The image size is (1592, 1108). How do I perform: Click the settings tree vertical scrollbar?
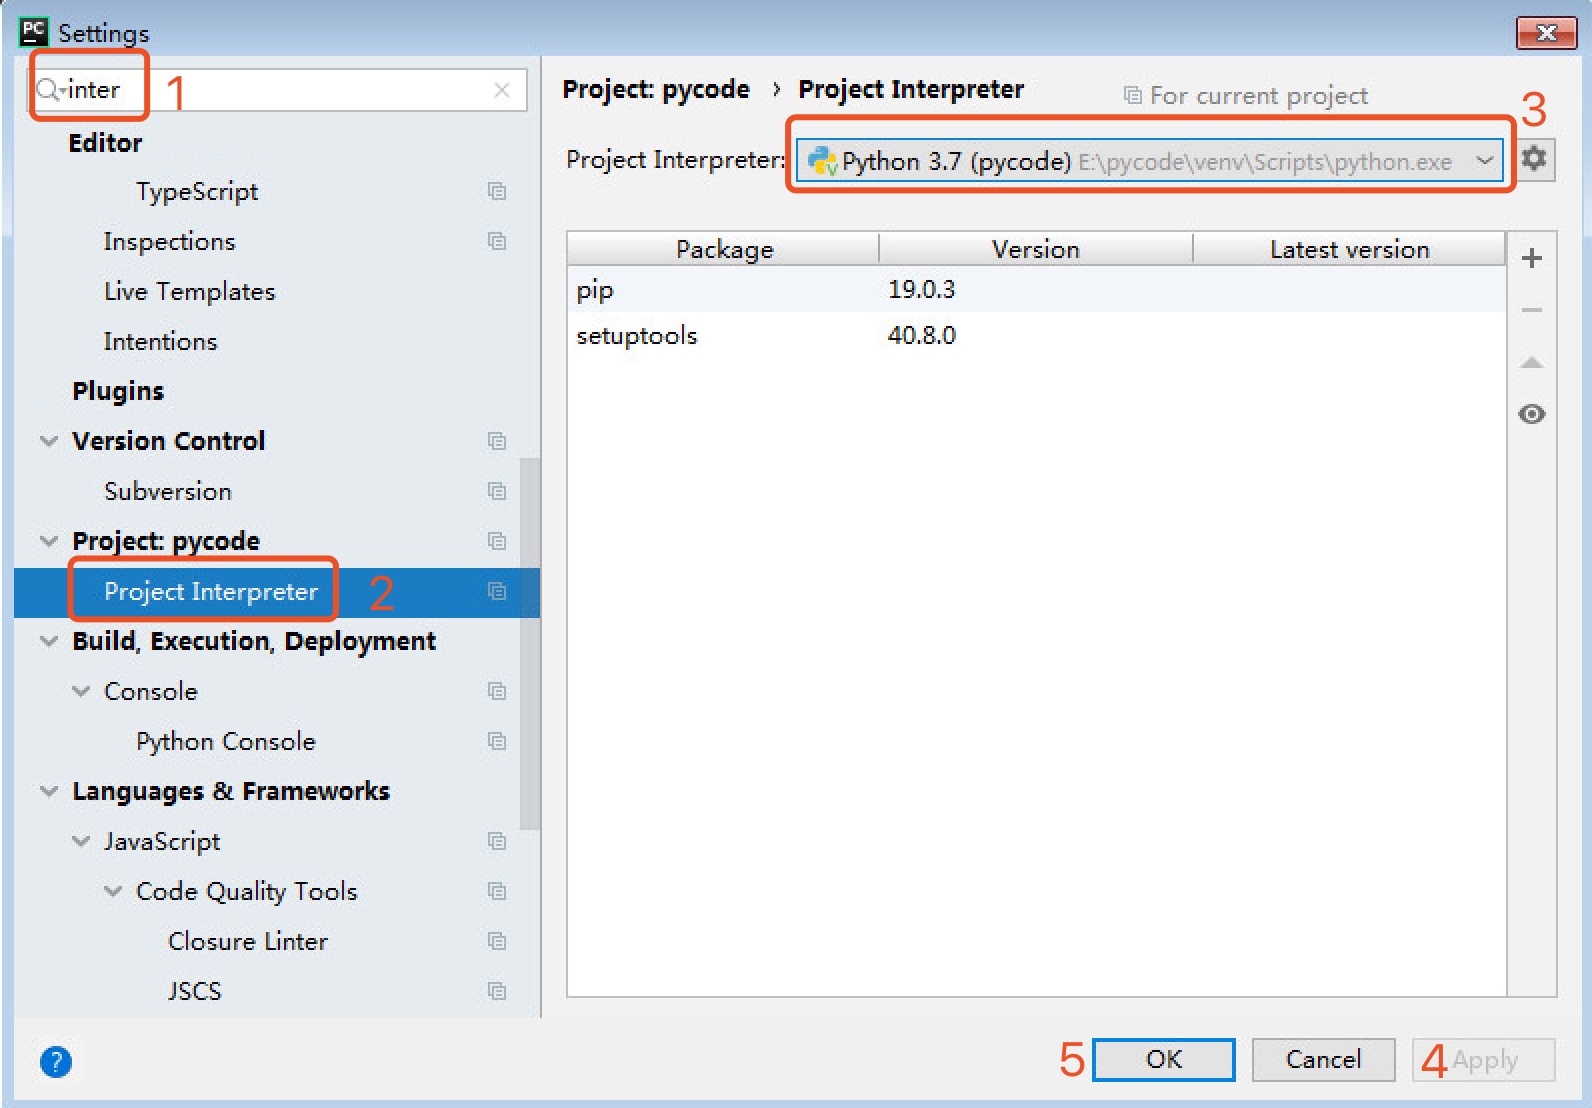[x=530, y=643]
